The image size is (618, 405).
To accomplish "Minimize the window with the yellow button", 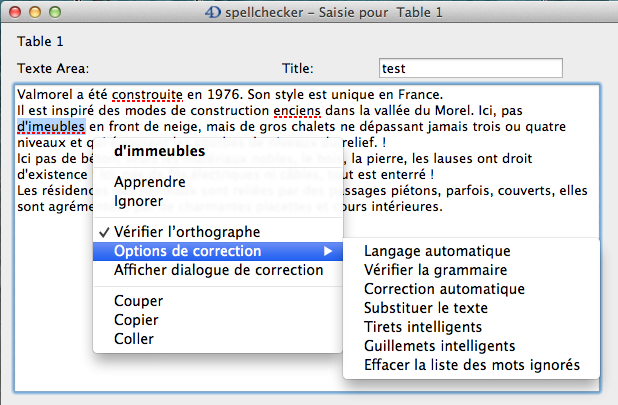I will pyautogui.click(x=34, y=12).
